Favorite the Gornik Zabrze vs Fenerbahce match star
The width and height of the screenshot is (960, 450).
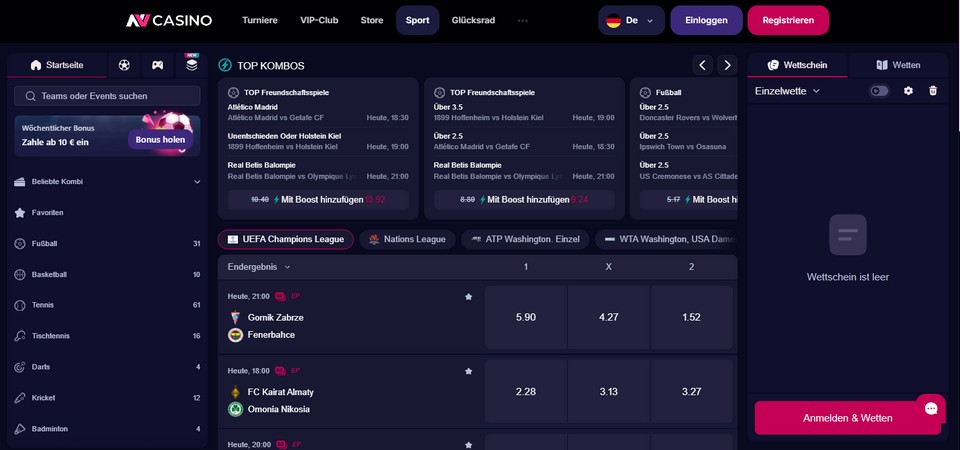point(468,296)
